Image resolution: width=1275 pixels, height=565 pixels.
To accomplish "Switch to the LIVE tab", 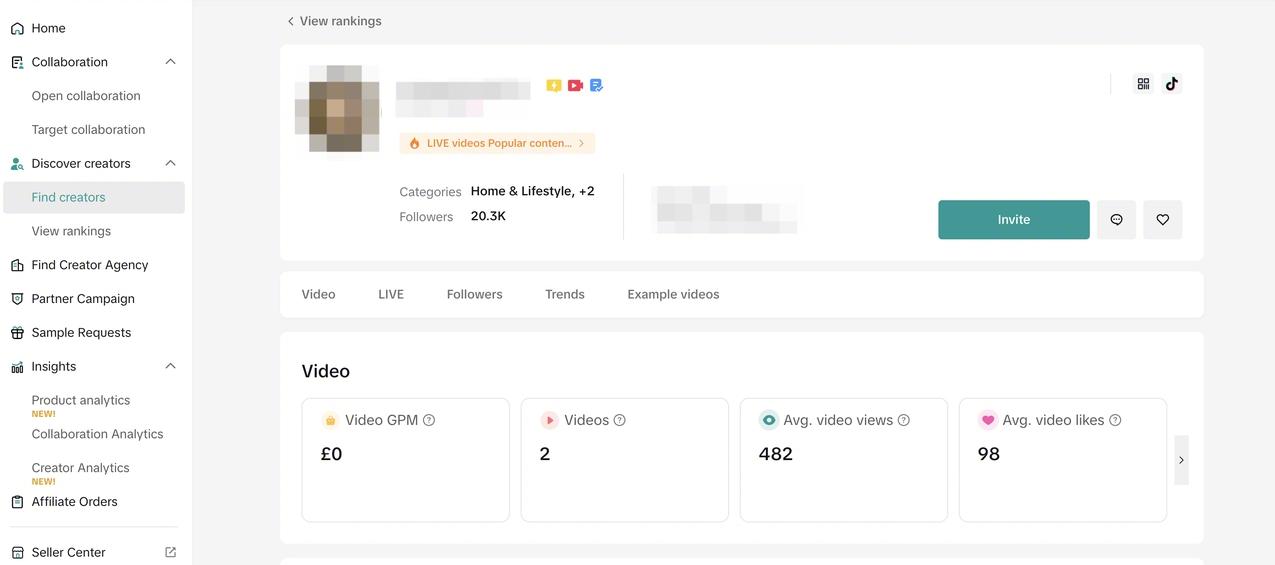I will click(x=391, y=294).
